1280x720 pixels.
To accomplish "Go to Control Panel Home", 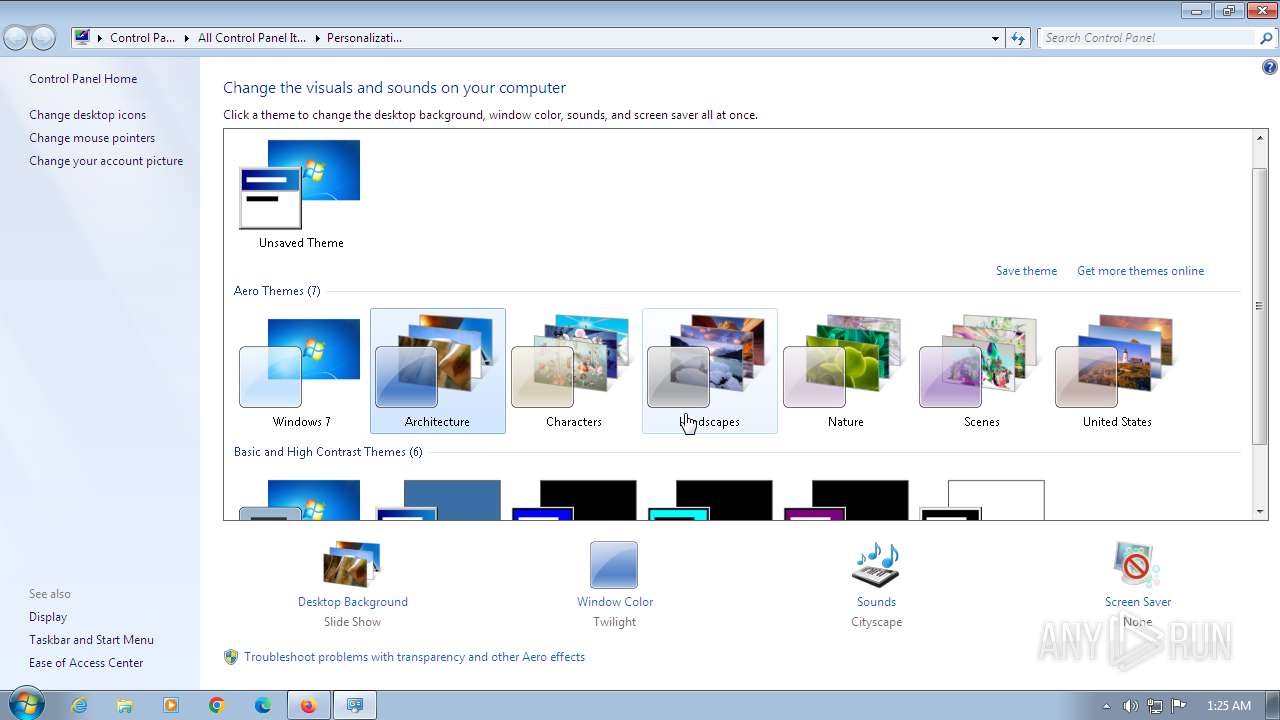I will 83,79.
